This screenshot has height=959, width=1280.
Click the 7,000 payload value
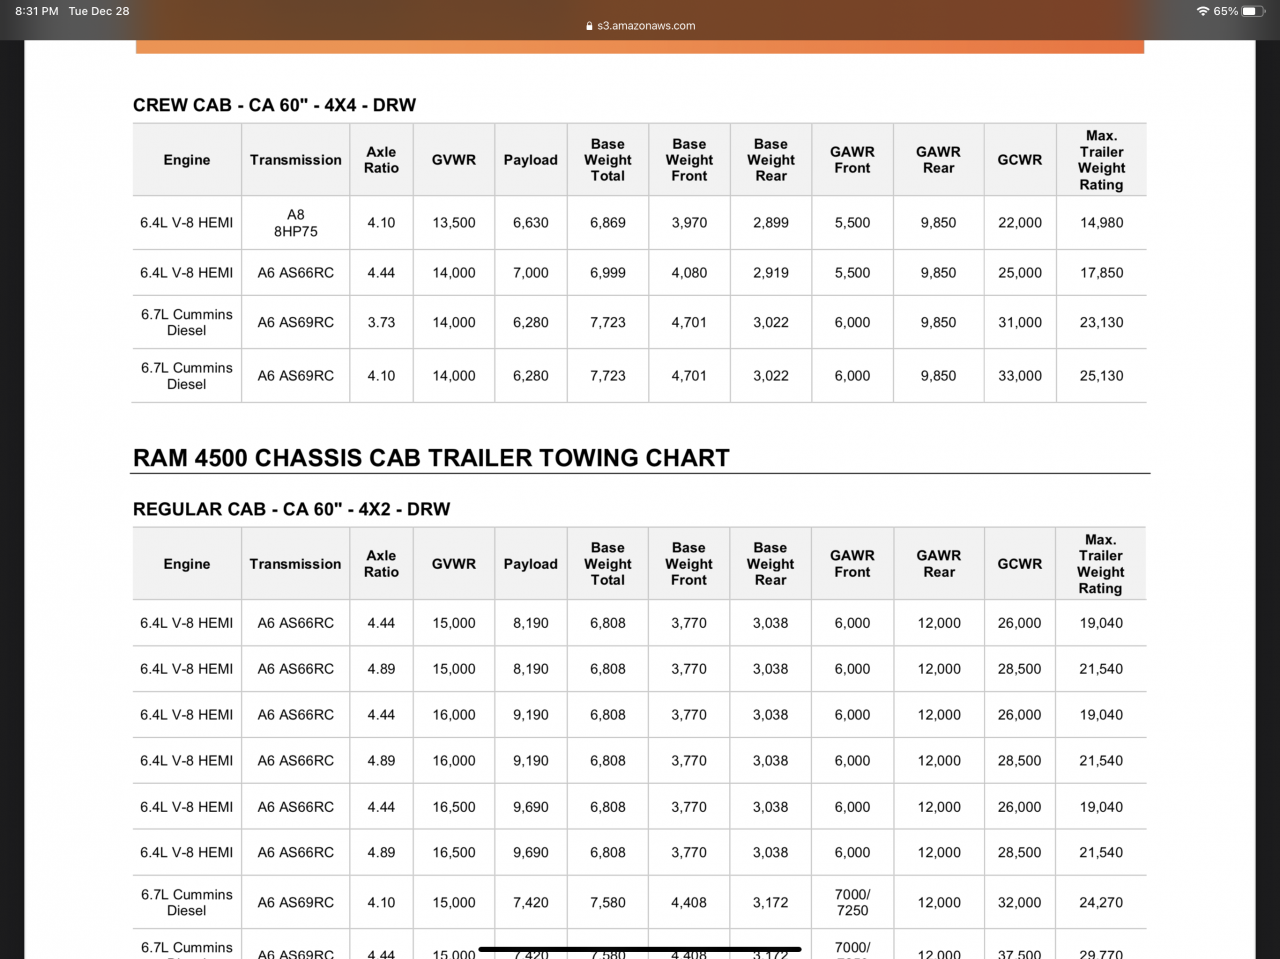pos(530,272)
